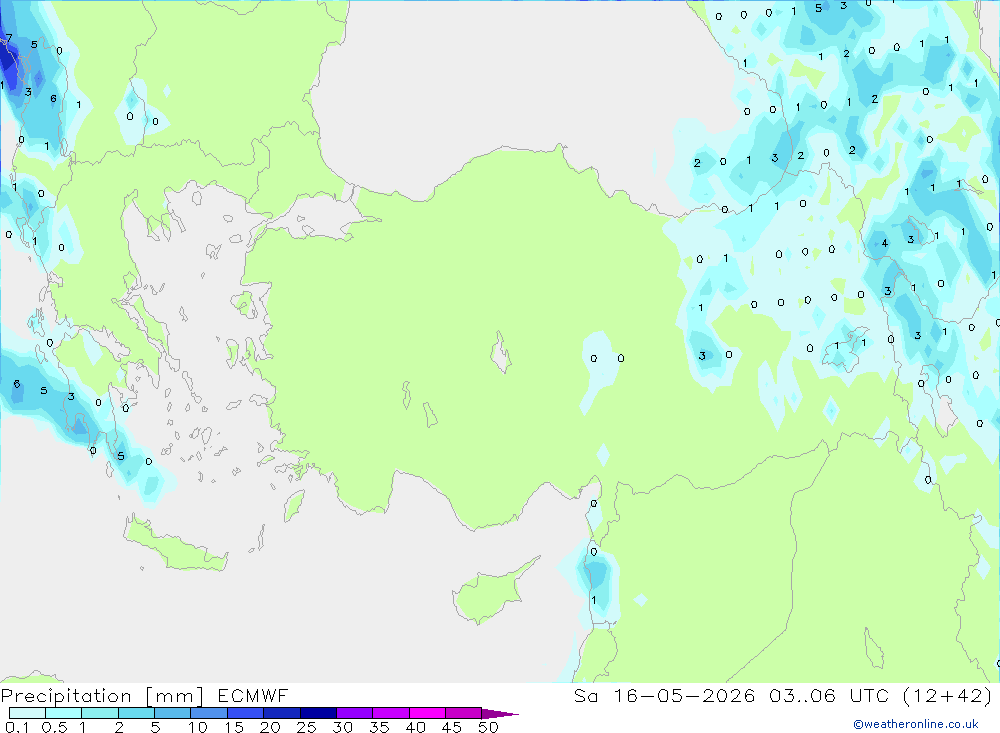
Task: Click the "0.5" legend label
Action: click(54, 727)
